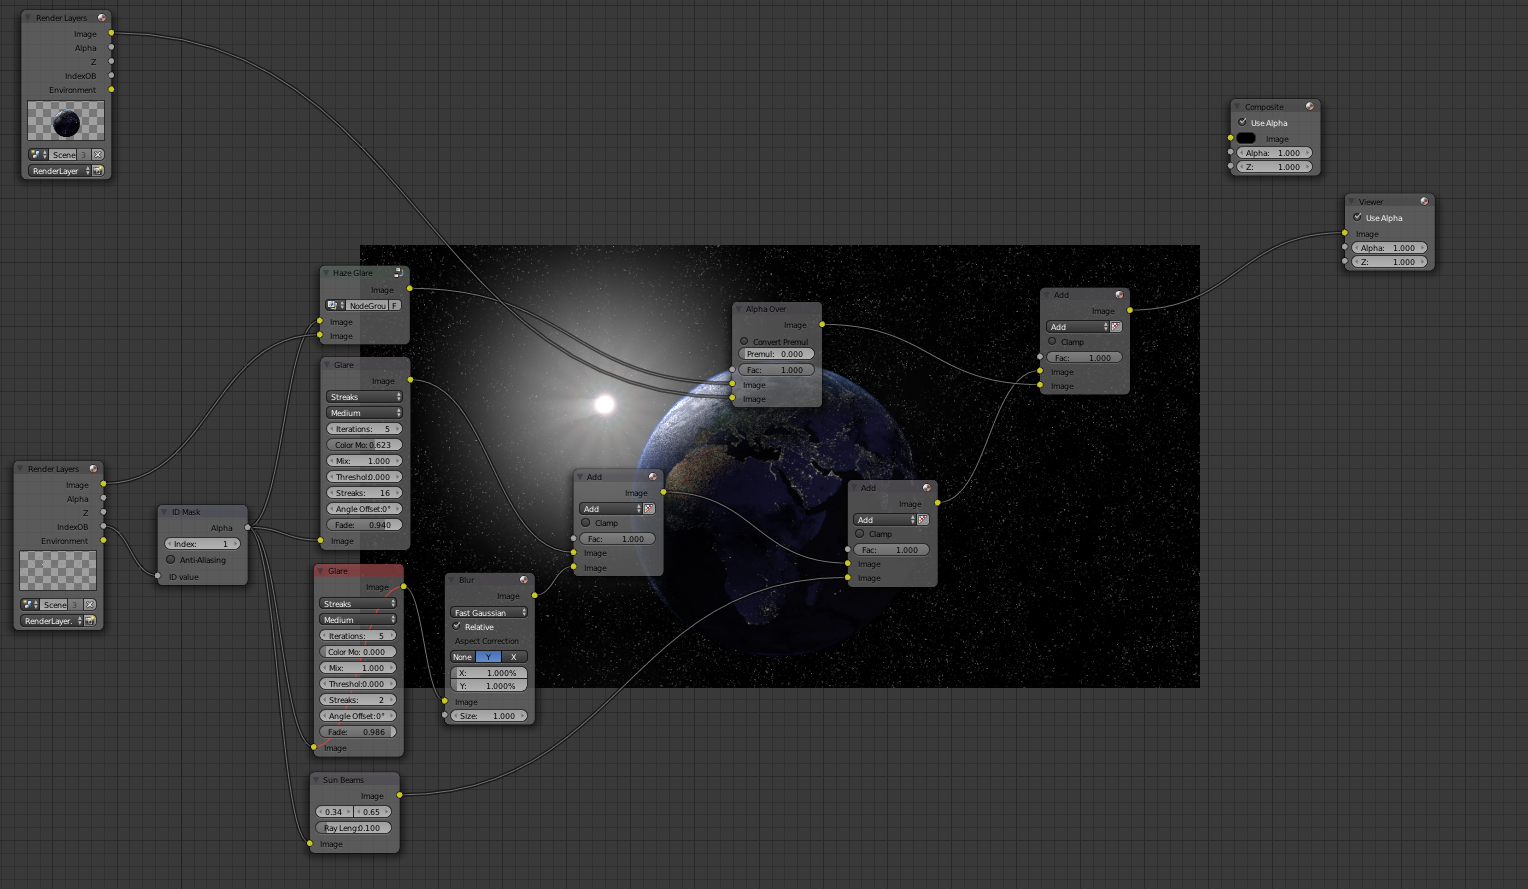Click Ray Leng 0.100 field in Sun Beams node

coord(353,828)
